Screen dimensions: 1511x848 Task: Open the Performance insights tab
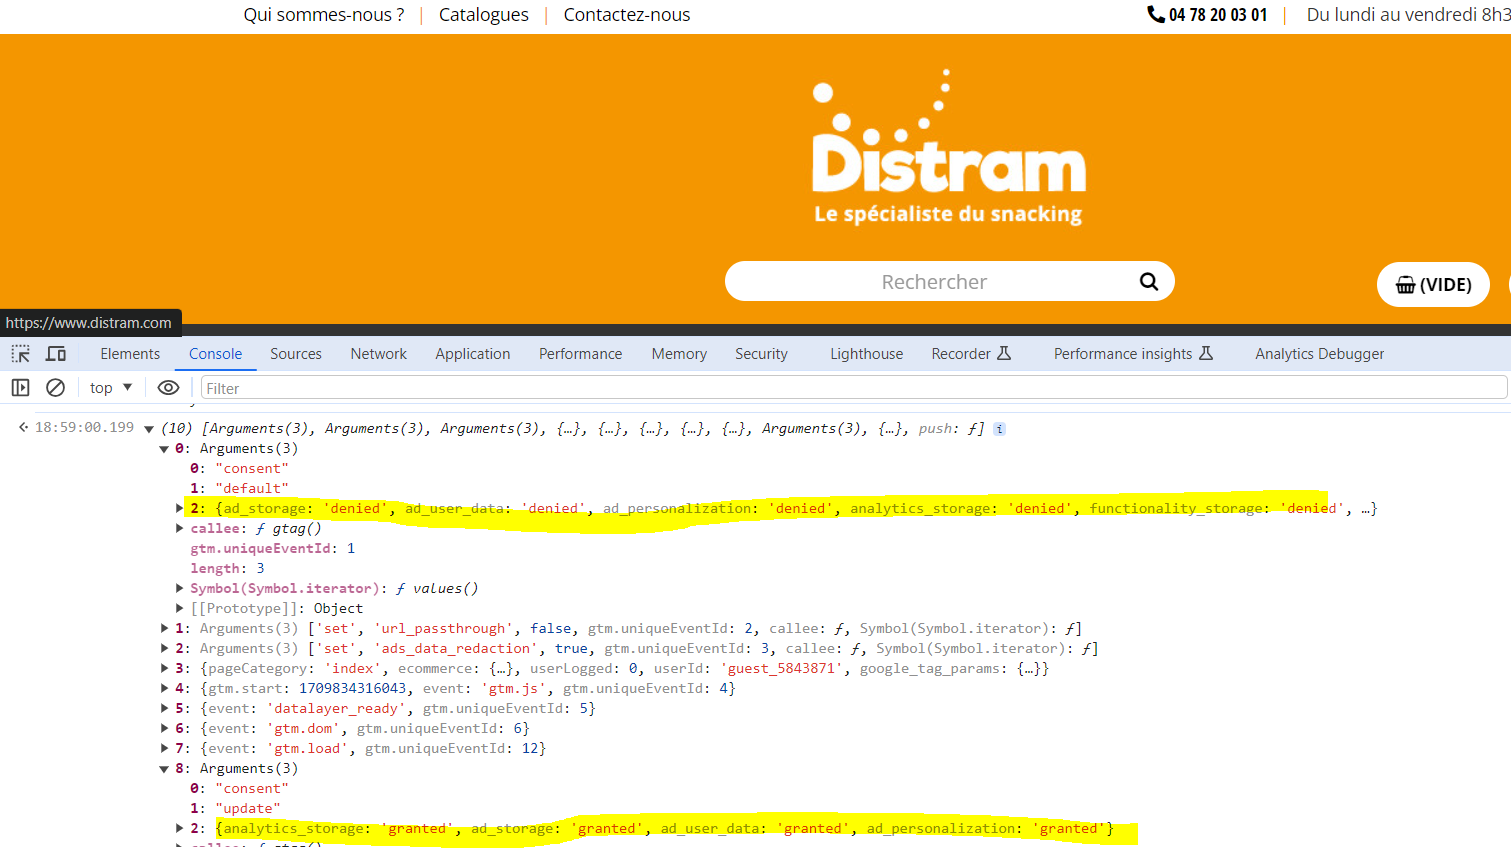1133,354
